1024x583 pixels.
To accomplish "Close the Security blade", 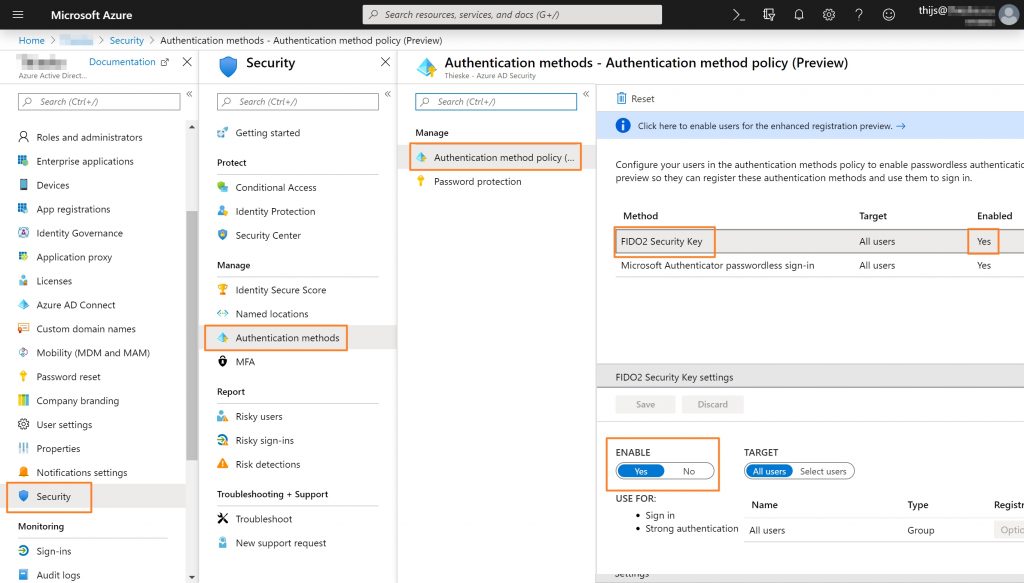I will [385, 61].
